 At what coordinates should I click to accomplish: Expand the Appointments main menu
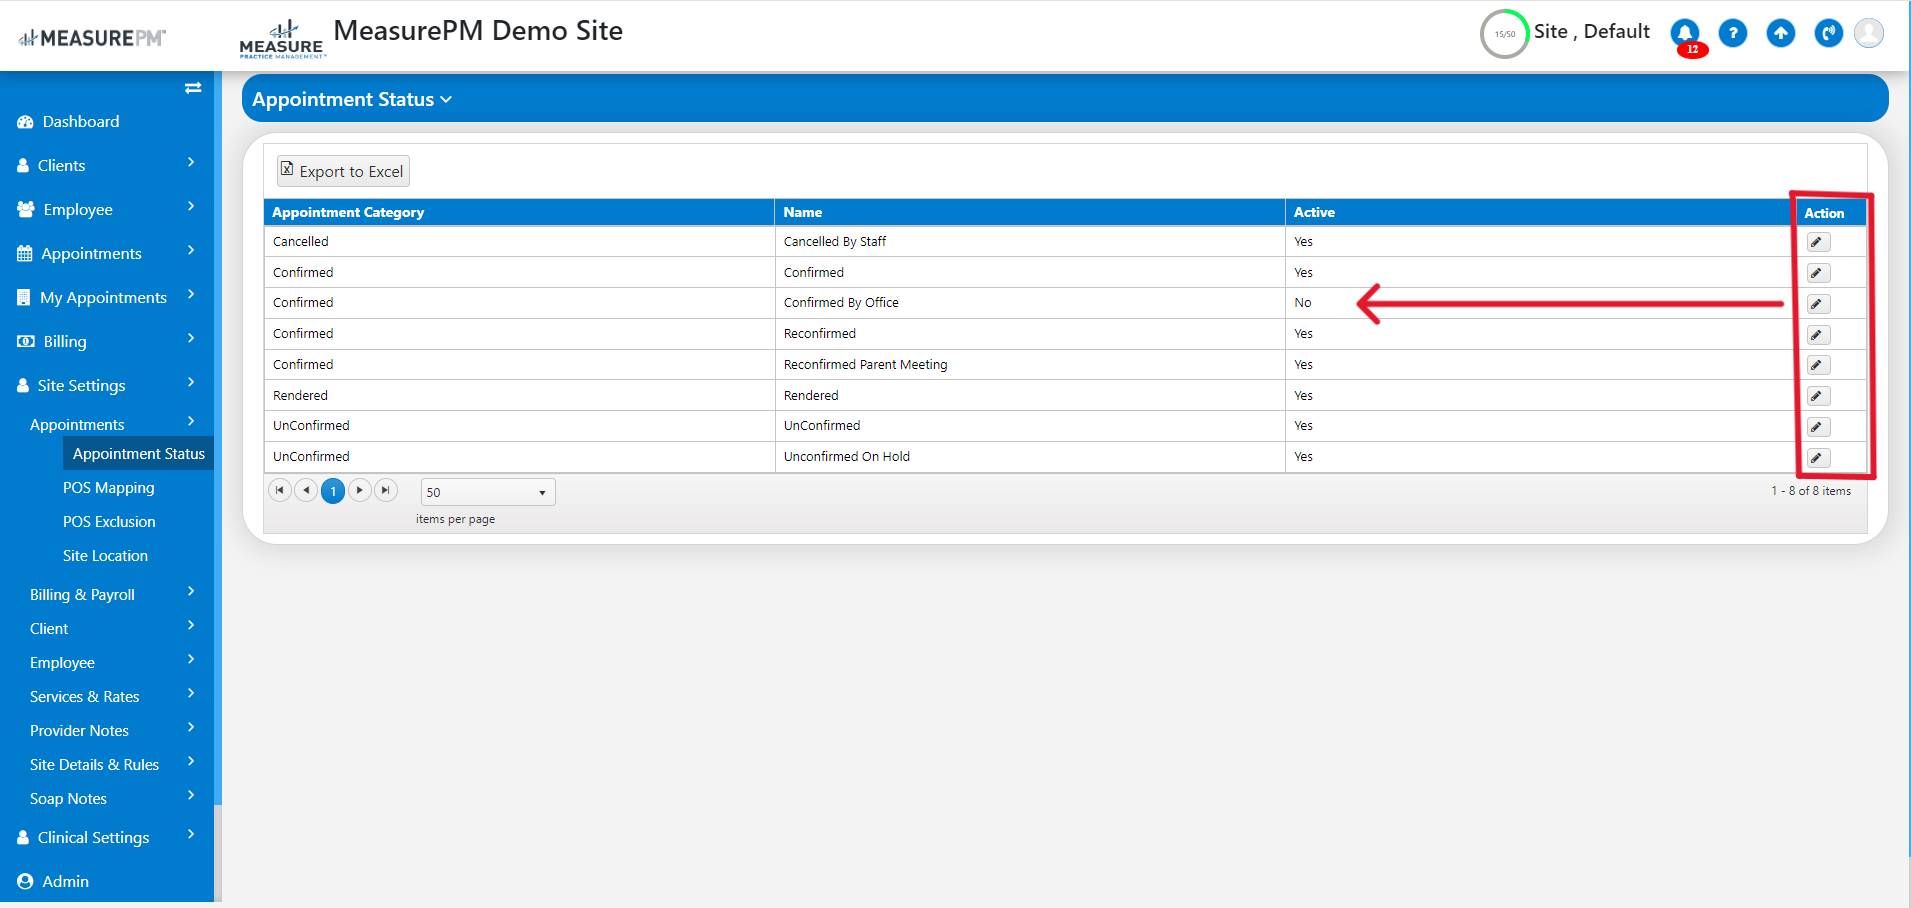point(107,254)
